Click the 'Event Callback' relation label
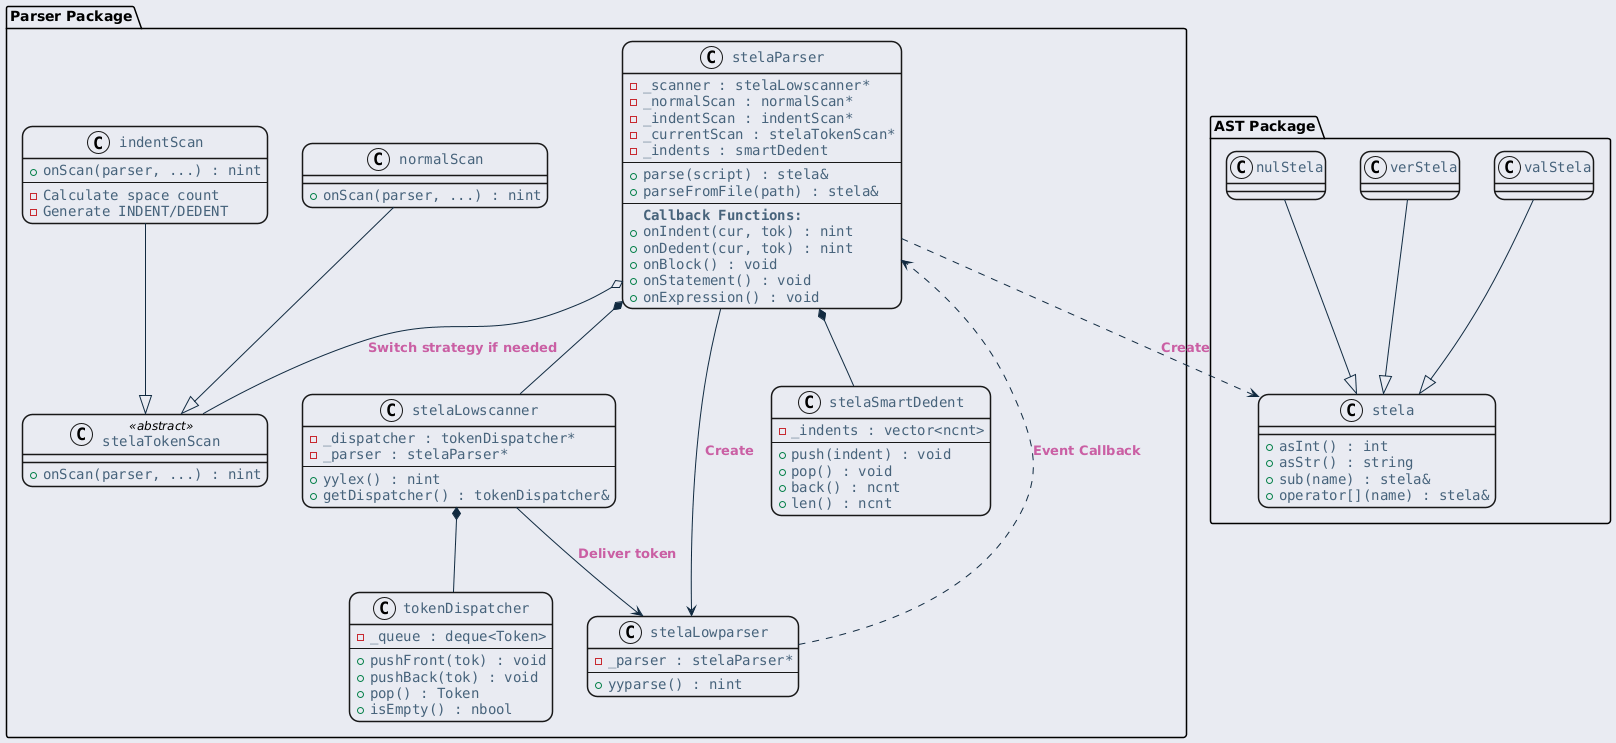1616x743 pixels. [x=1086, y=451]
